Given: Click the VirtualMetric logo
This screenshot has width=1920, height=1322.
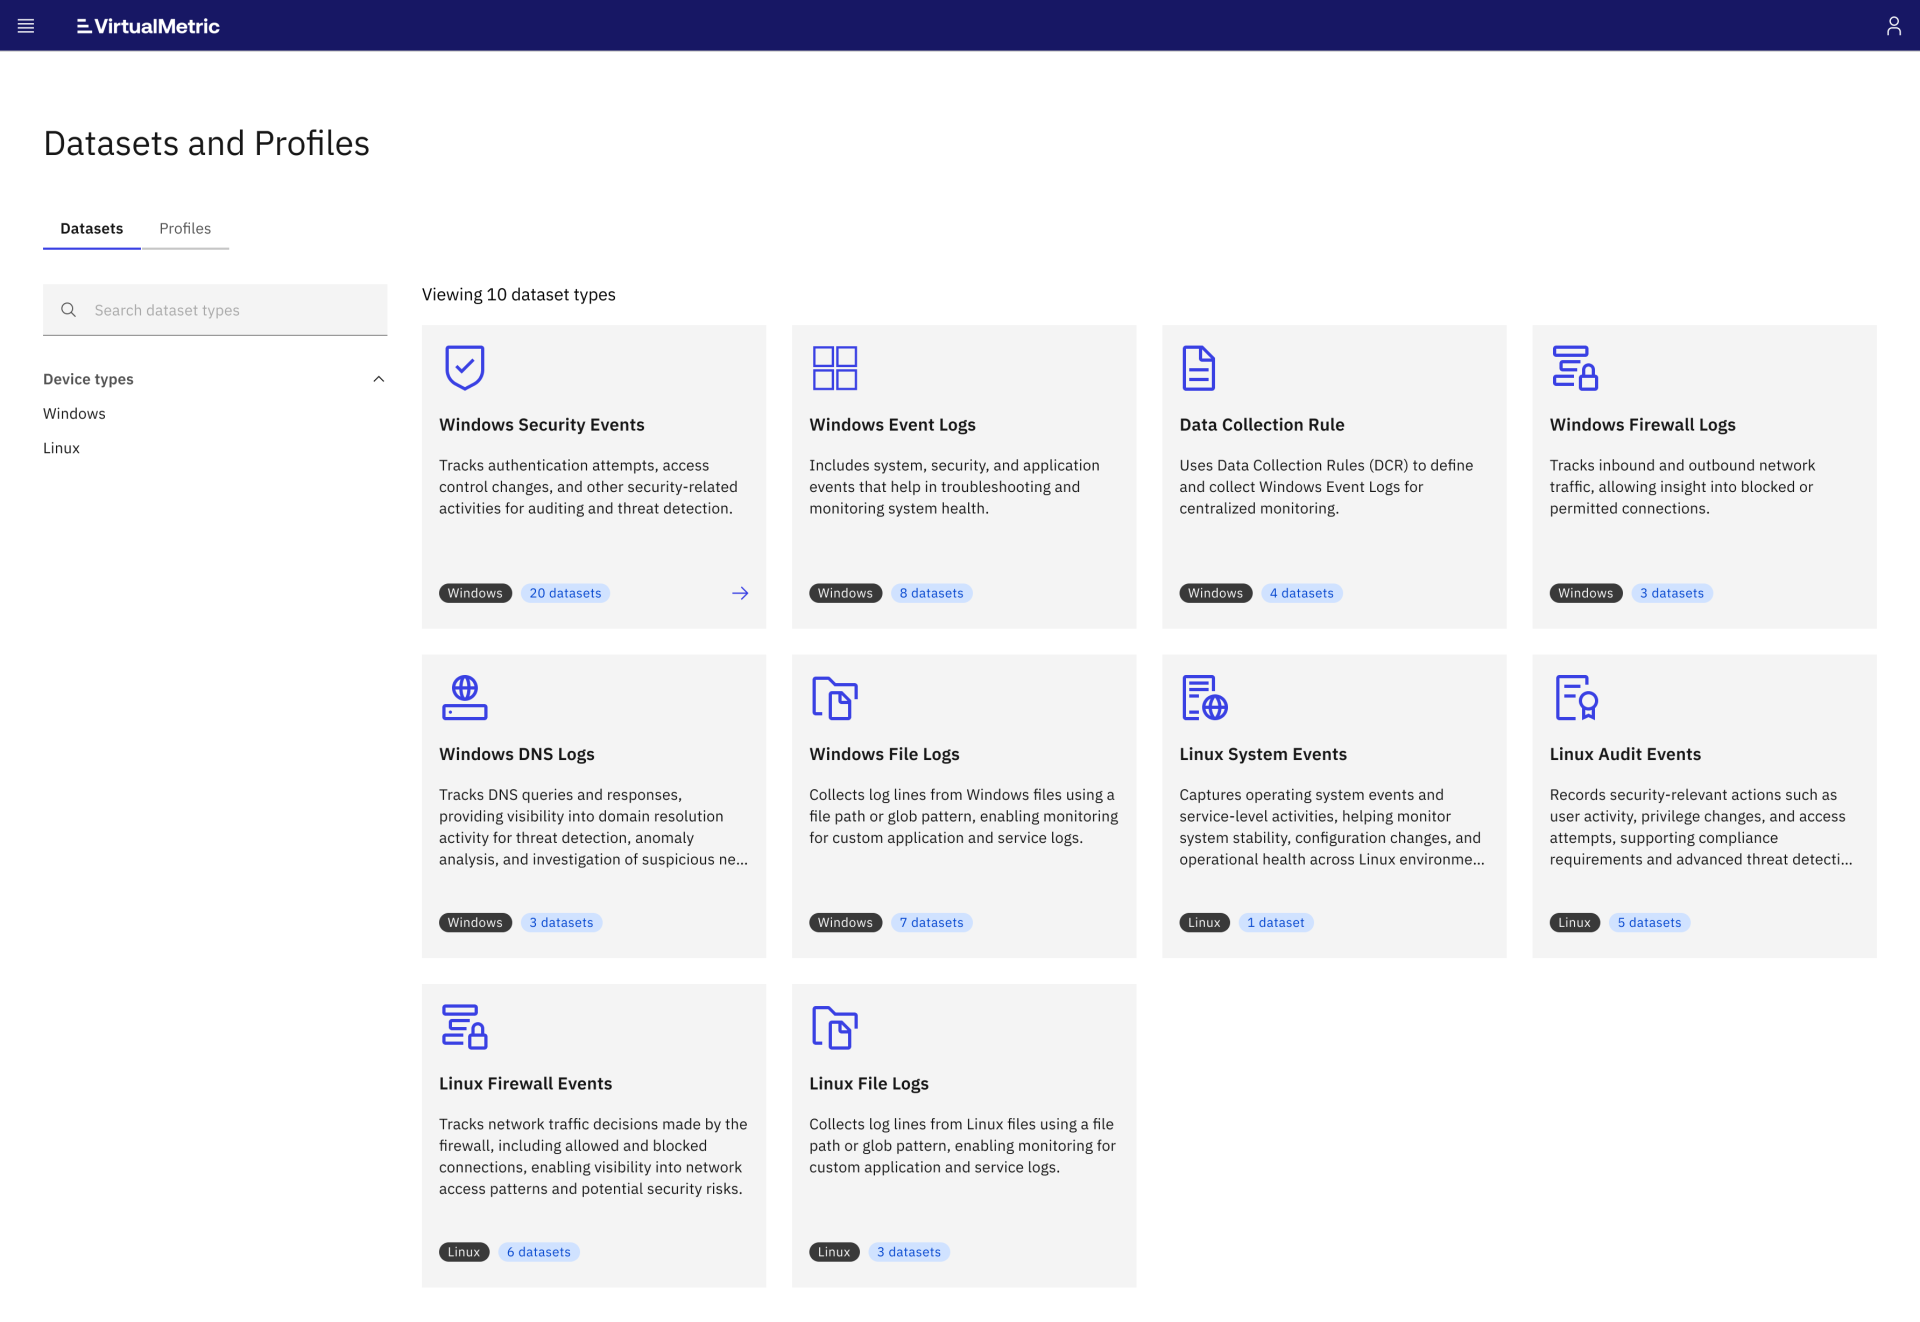Looking at the screenshot, I should [x=148, y=26].
